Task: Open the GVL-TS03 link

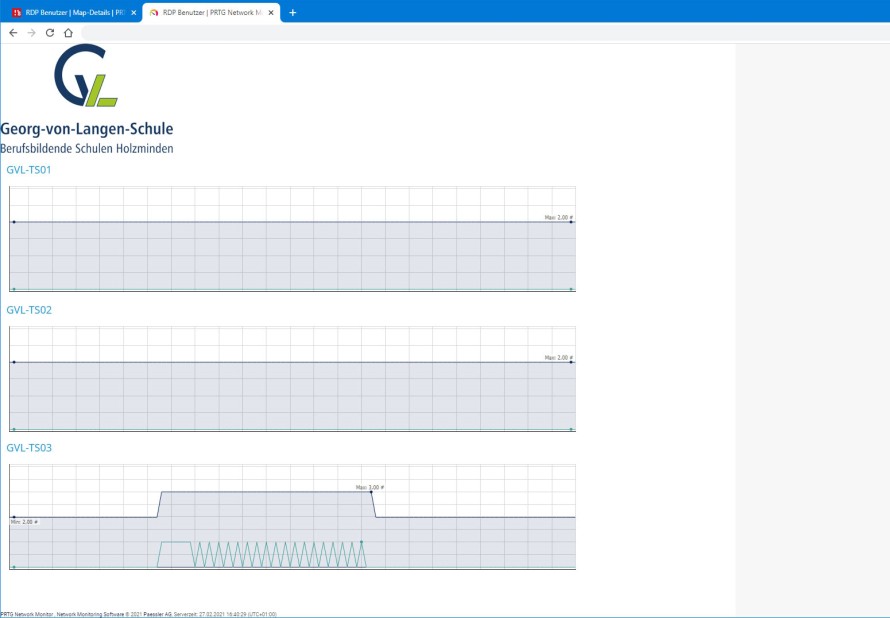Action: point(29,448)
